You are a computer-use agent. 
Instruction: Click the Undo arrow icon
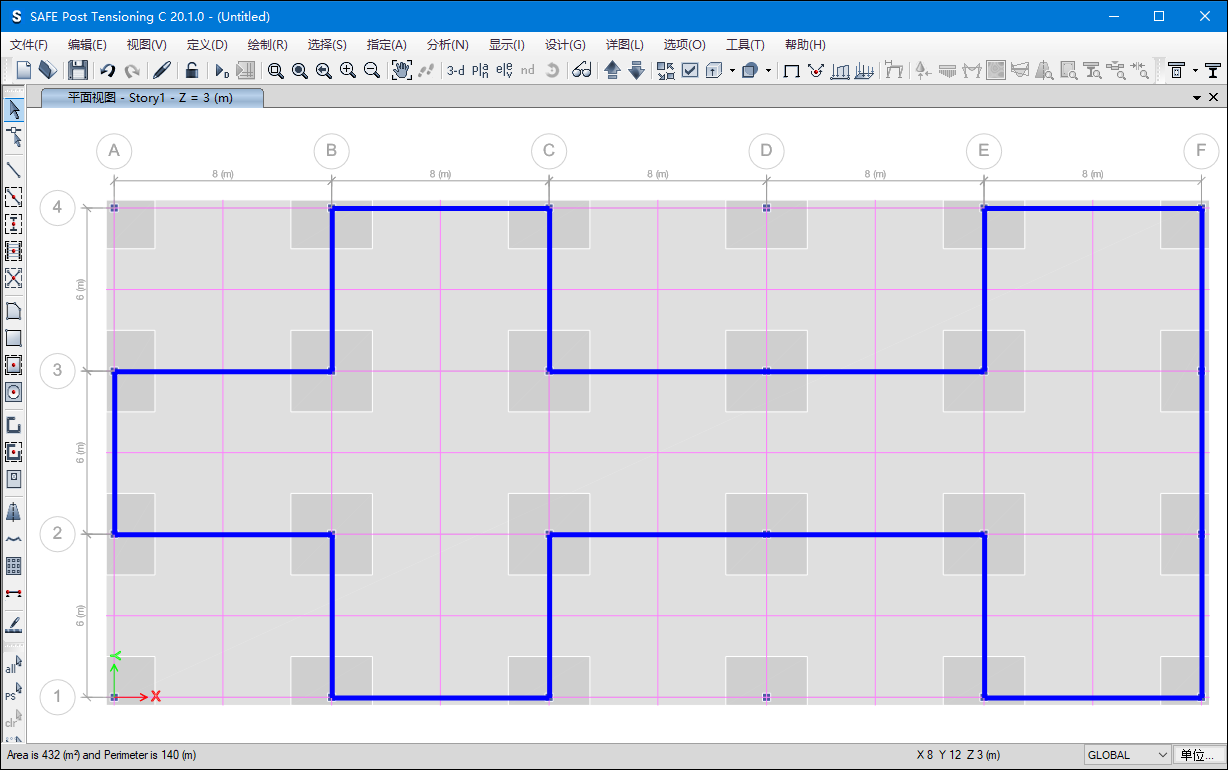(107, 70)
